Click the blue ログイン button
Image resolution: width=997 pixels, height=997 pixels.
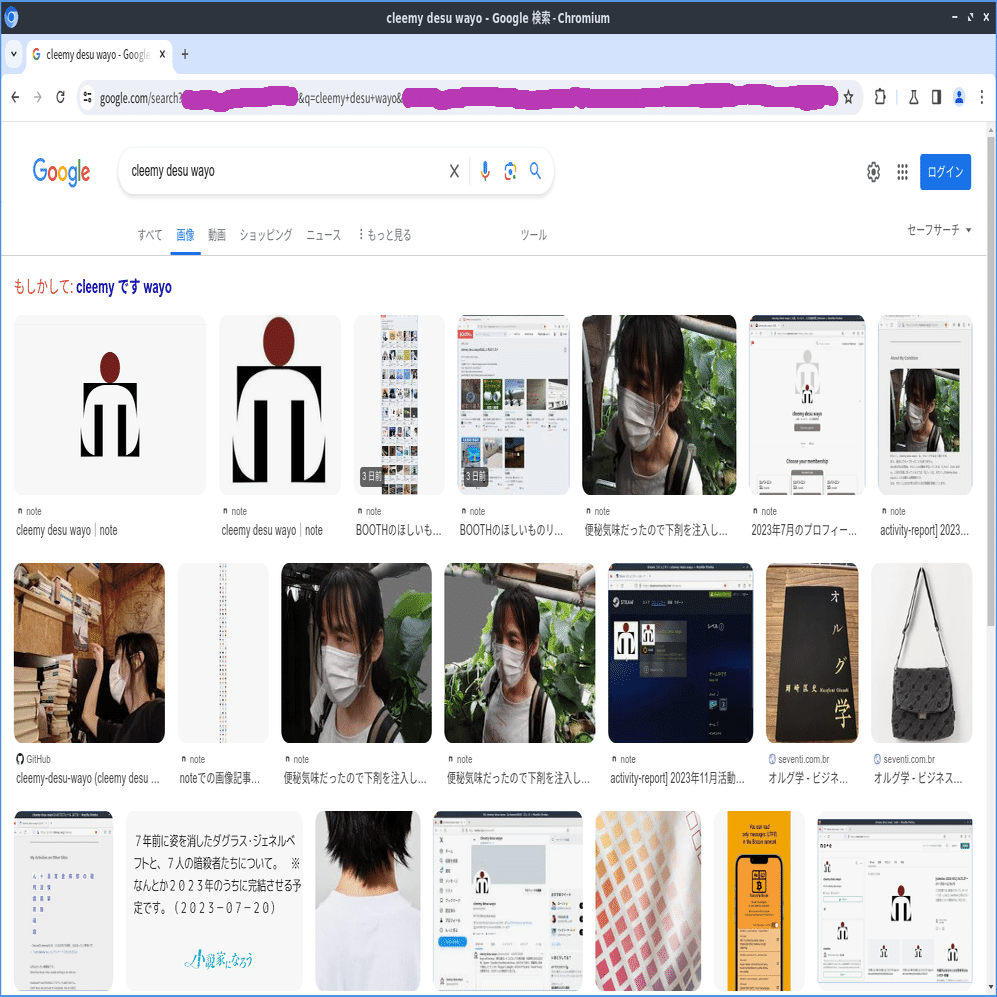point(945,172)
